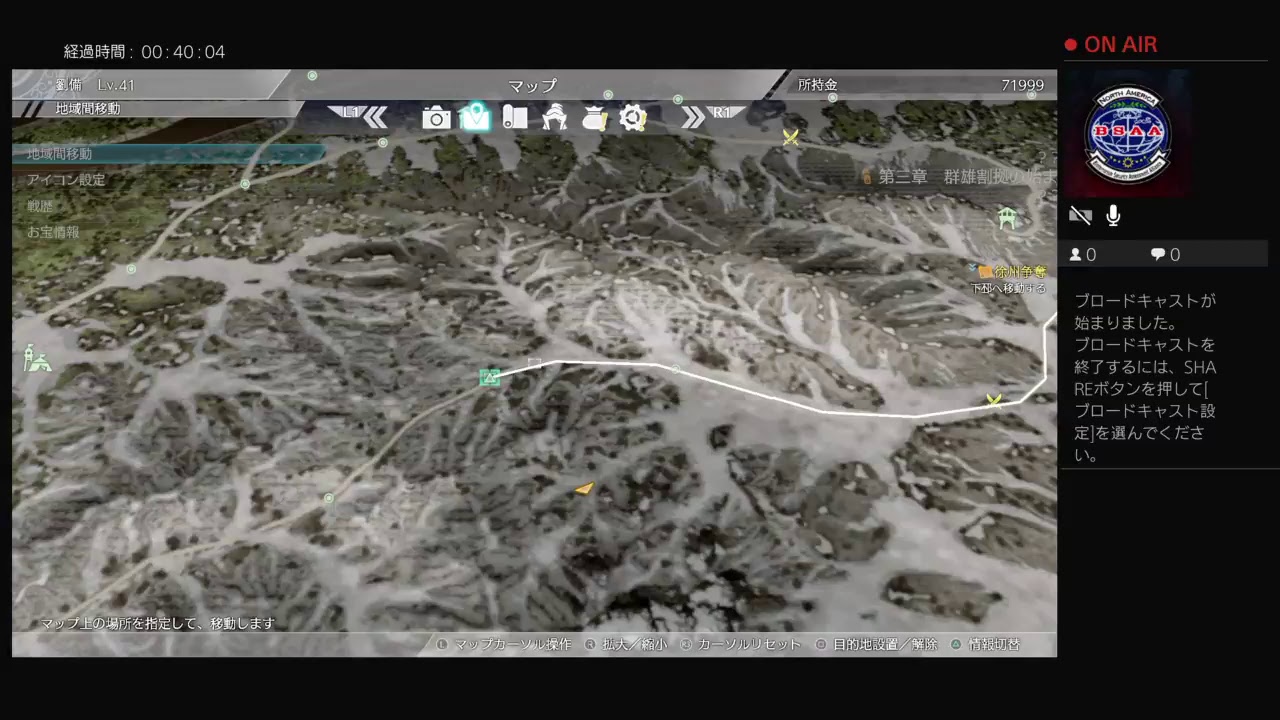Click the camp icon at left map edge
The width and height of the screenshot is (1280, 720).
click(x=37, y=358)
